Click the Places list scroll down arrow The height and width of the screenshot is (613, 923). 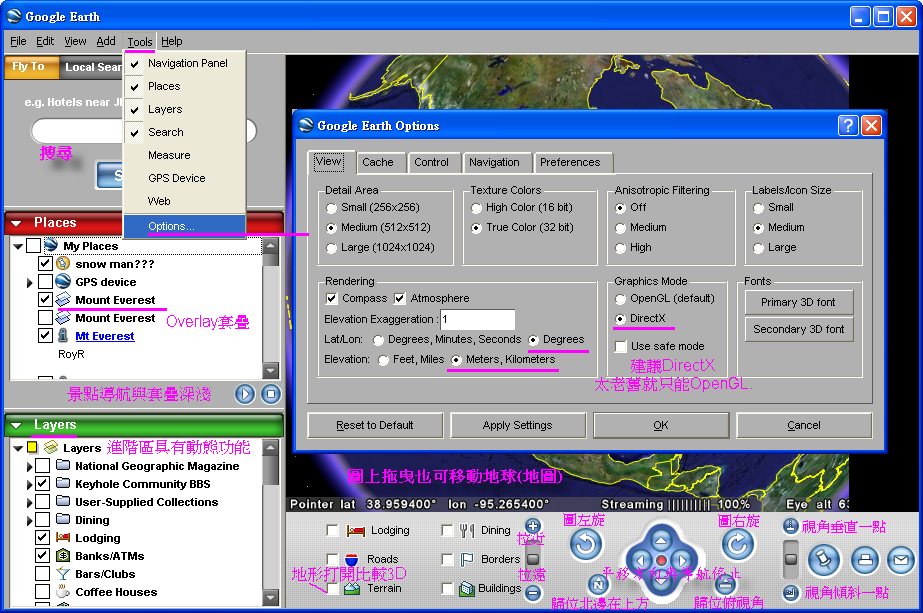tap(271, 370)
